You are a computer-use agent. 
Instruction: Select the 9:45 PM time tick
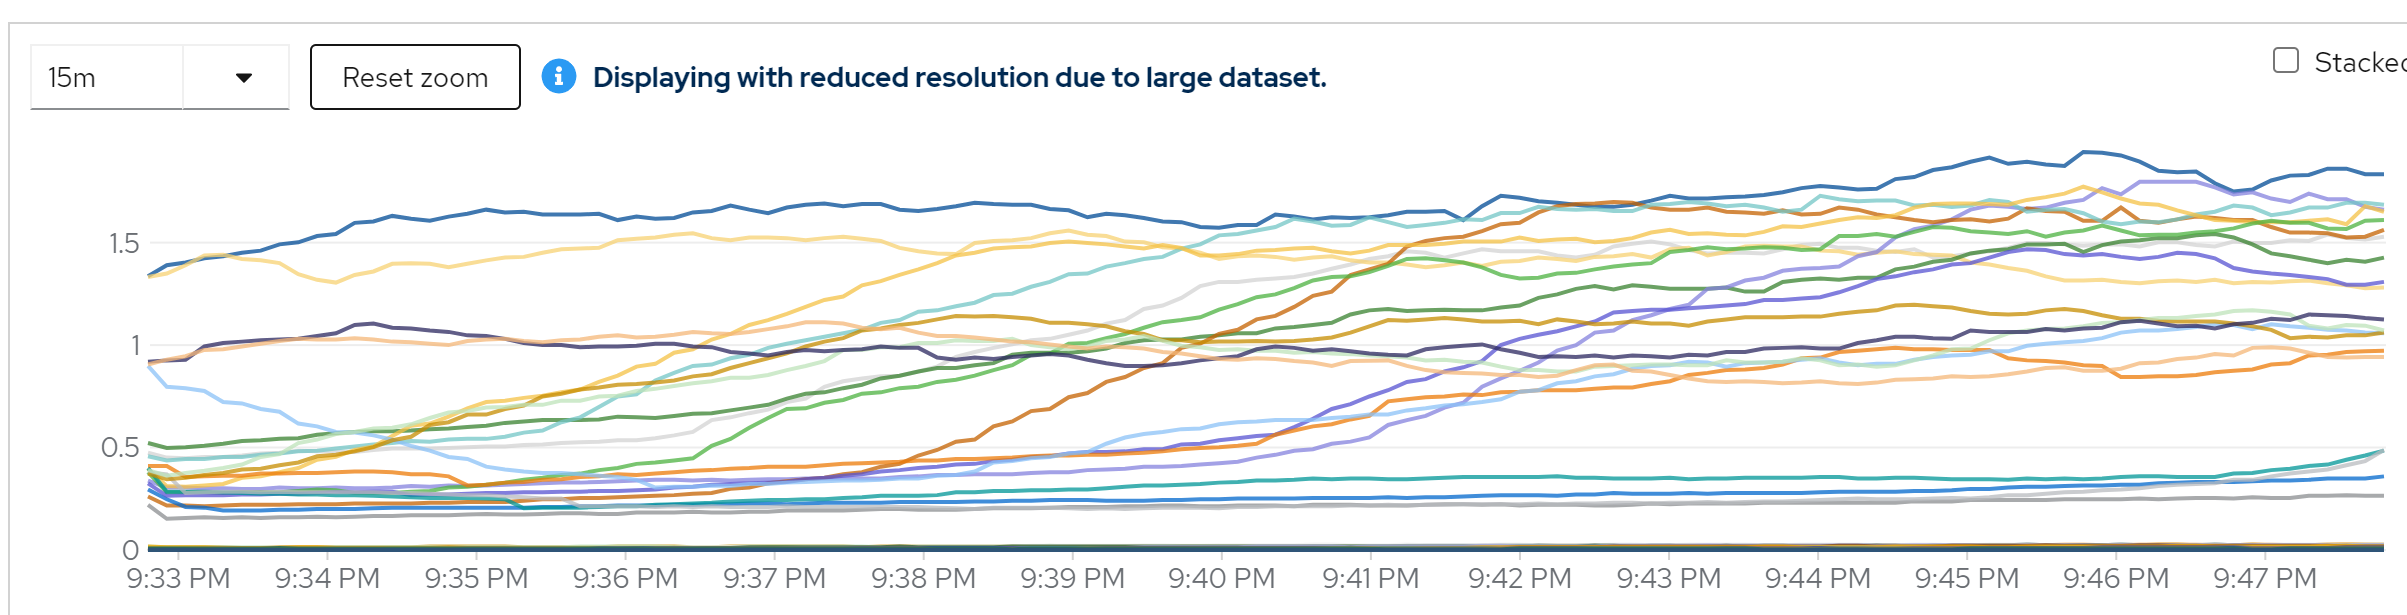1966,579
